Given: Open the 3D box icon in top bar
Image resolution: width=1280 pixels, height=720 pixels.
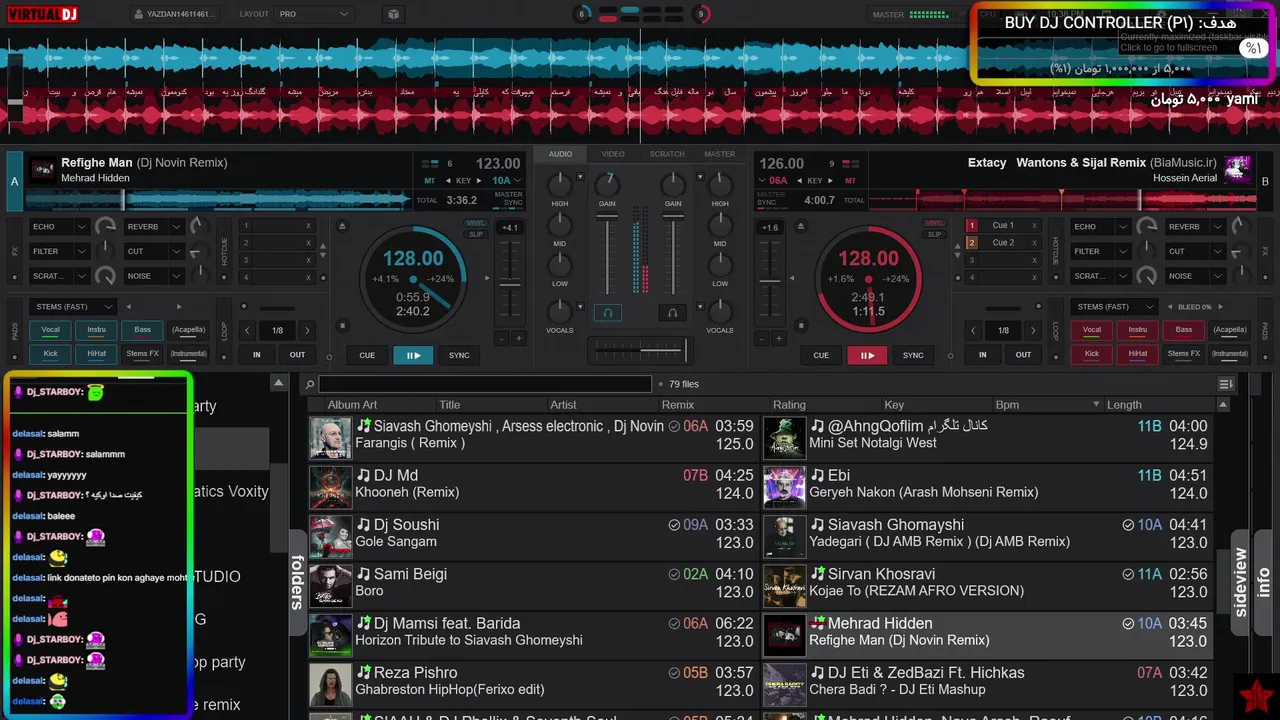Looking at the screenshot, I should [393, 14].
